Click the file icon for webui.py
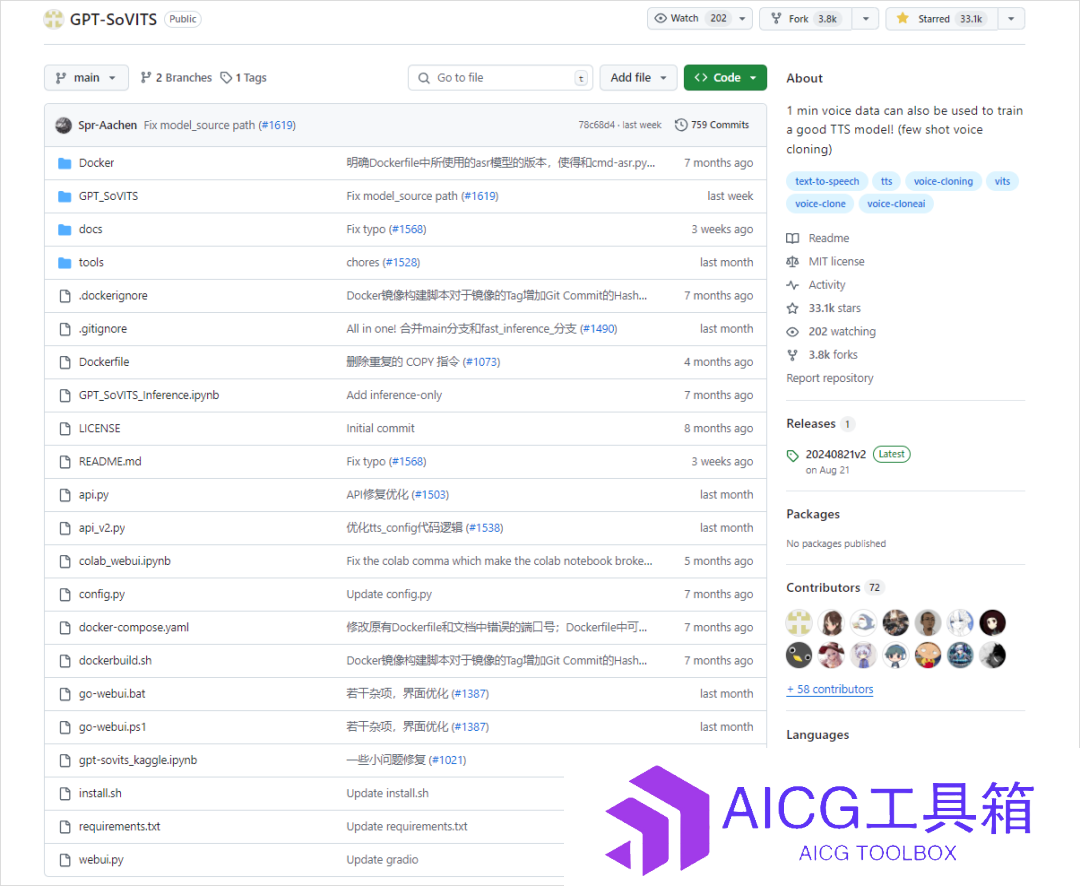This screenshot has width=1080, height=886. tap(65, 860)
